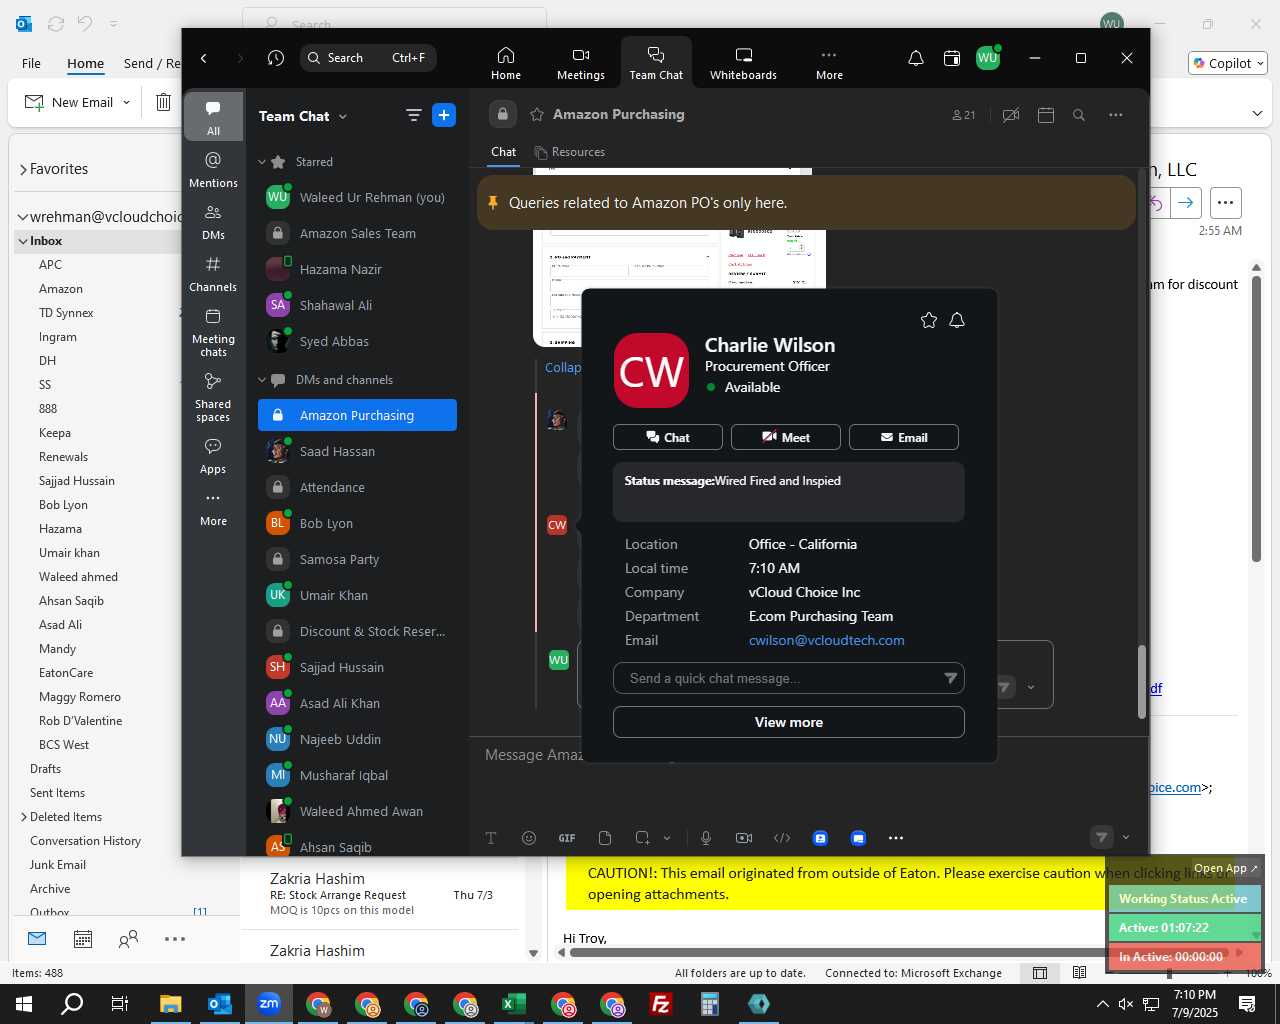
Task: Click Windows Start button
Action: point(24,1004)
